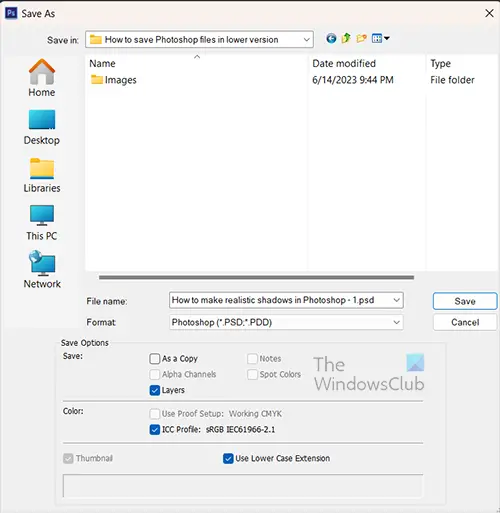Viewport: 500px width, 513px height.
Task: Click the File folder type cell
Action: tap(452, 80)
